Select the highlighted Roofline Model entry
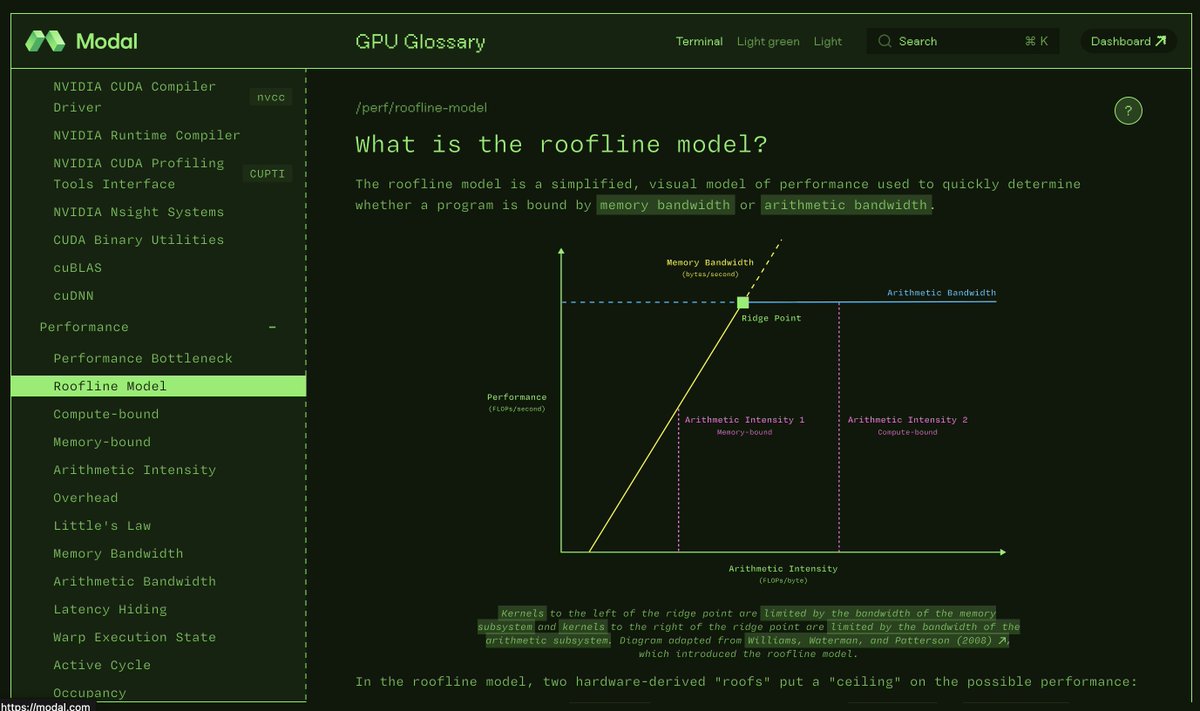This screenshot has width=1200, height=711. pyautogui.click(x=158, y=386)
